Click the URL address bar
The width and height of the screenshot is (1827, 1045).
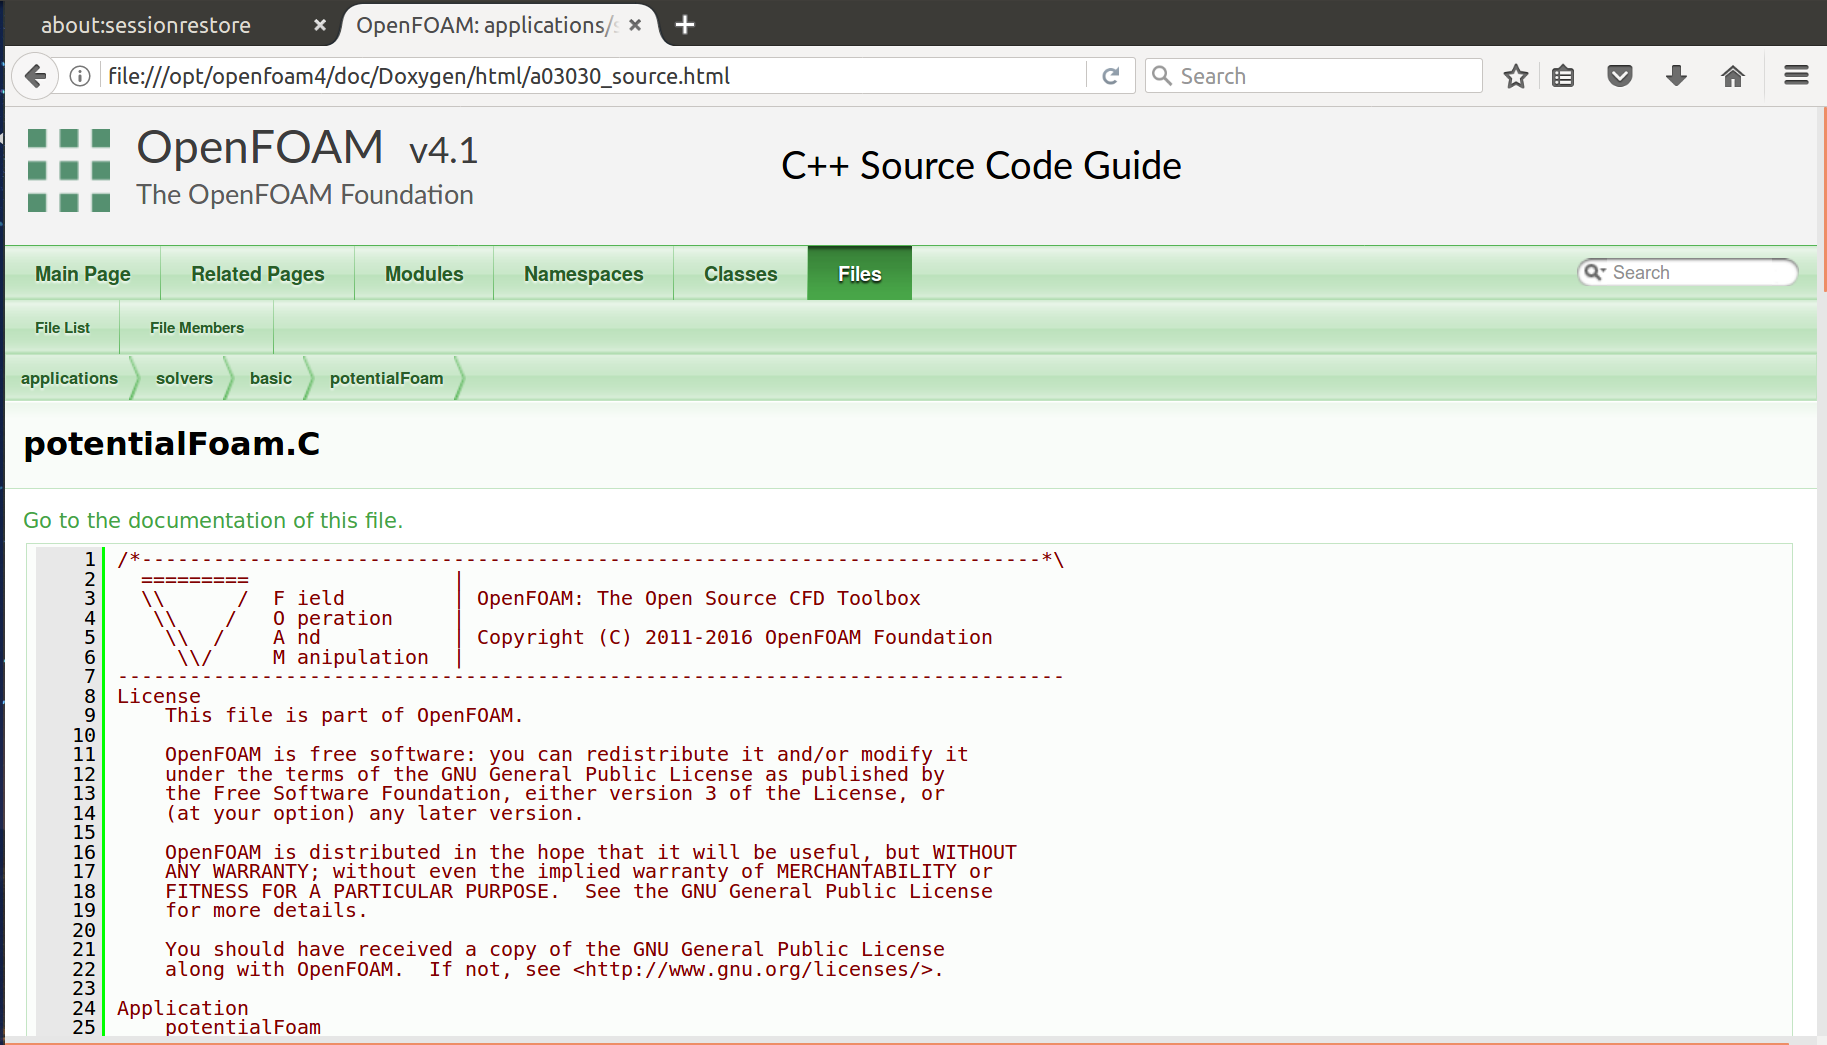pos(594,76)
